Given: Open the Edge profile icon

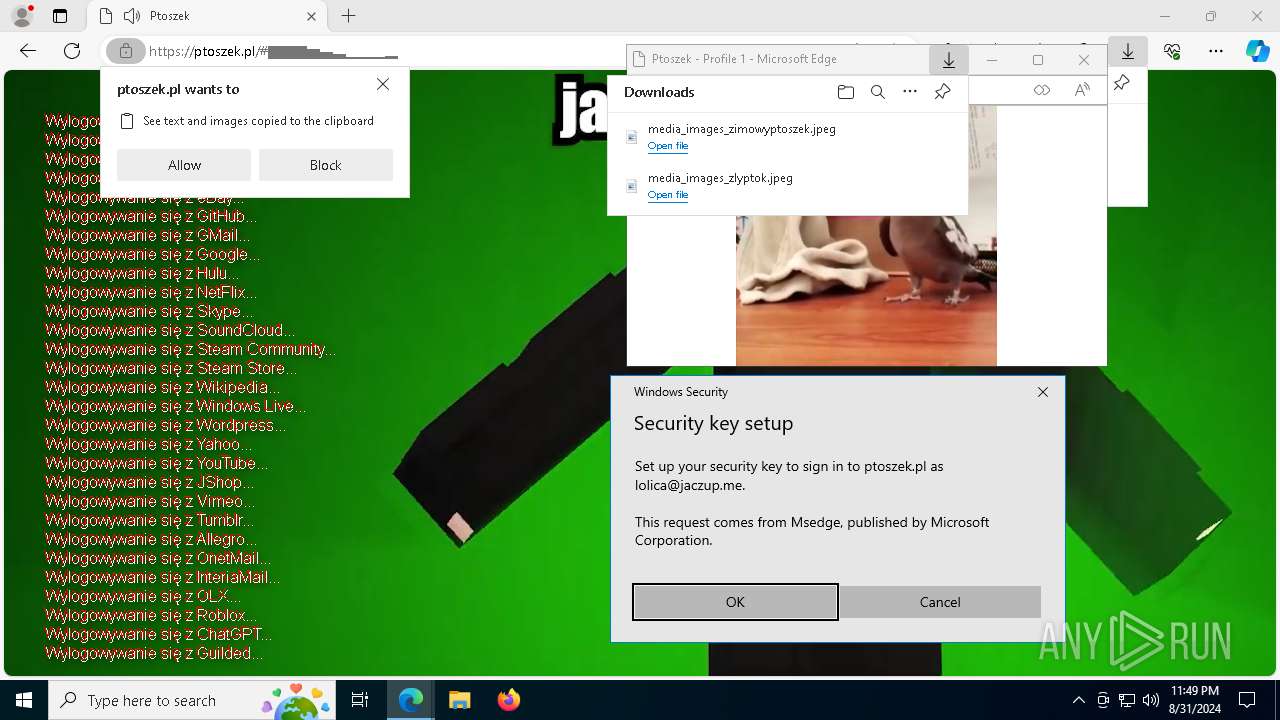Looking at the screenshot, I should (x=21, y=16).
